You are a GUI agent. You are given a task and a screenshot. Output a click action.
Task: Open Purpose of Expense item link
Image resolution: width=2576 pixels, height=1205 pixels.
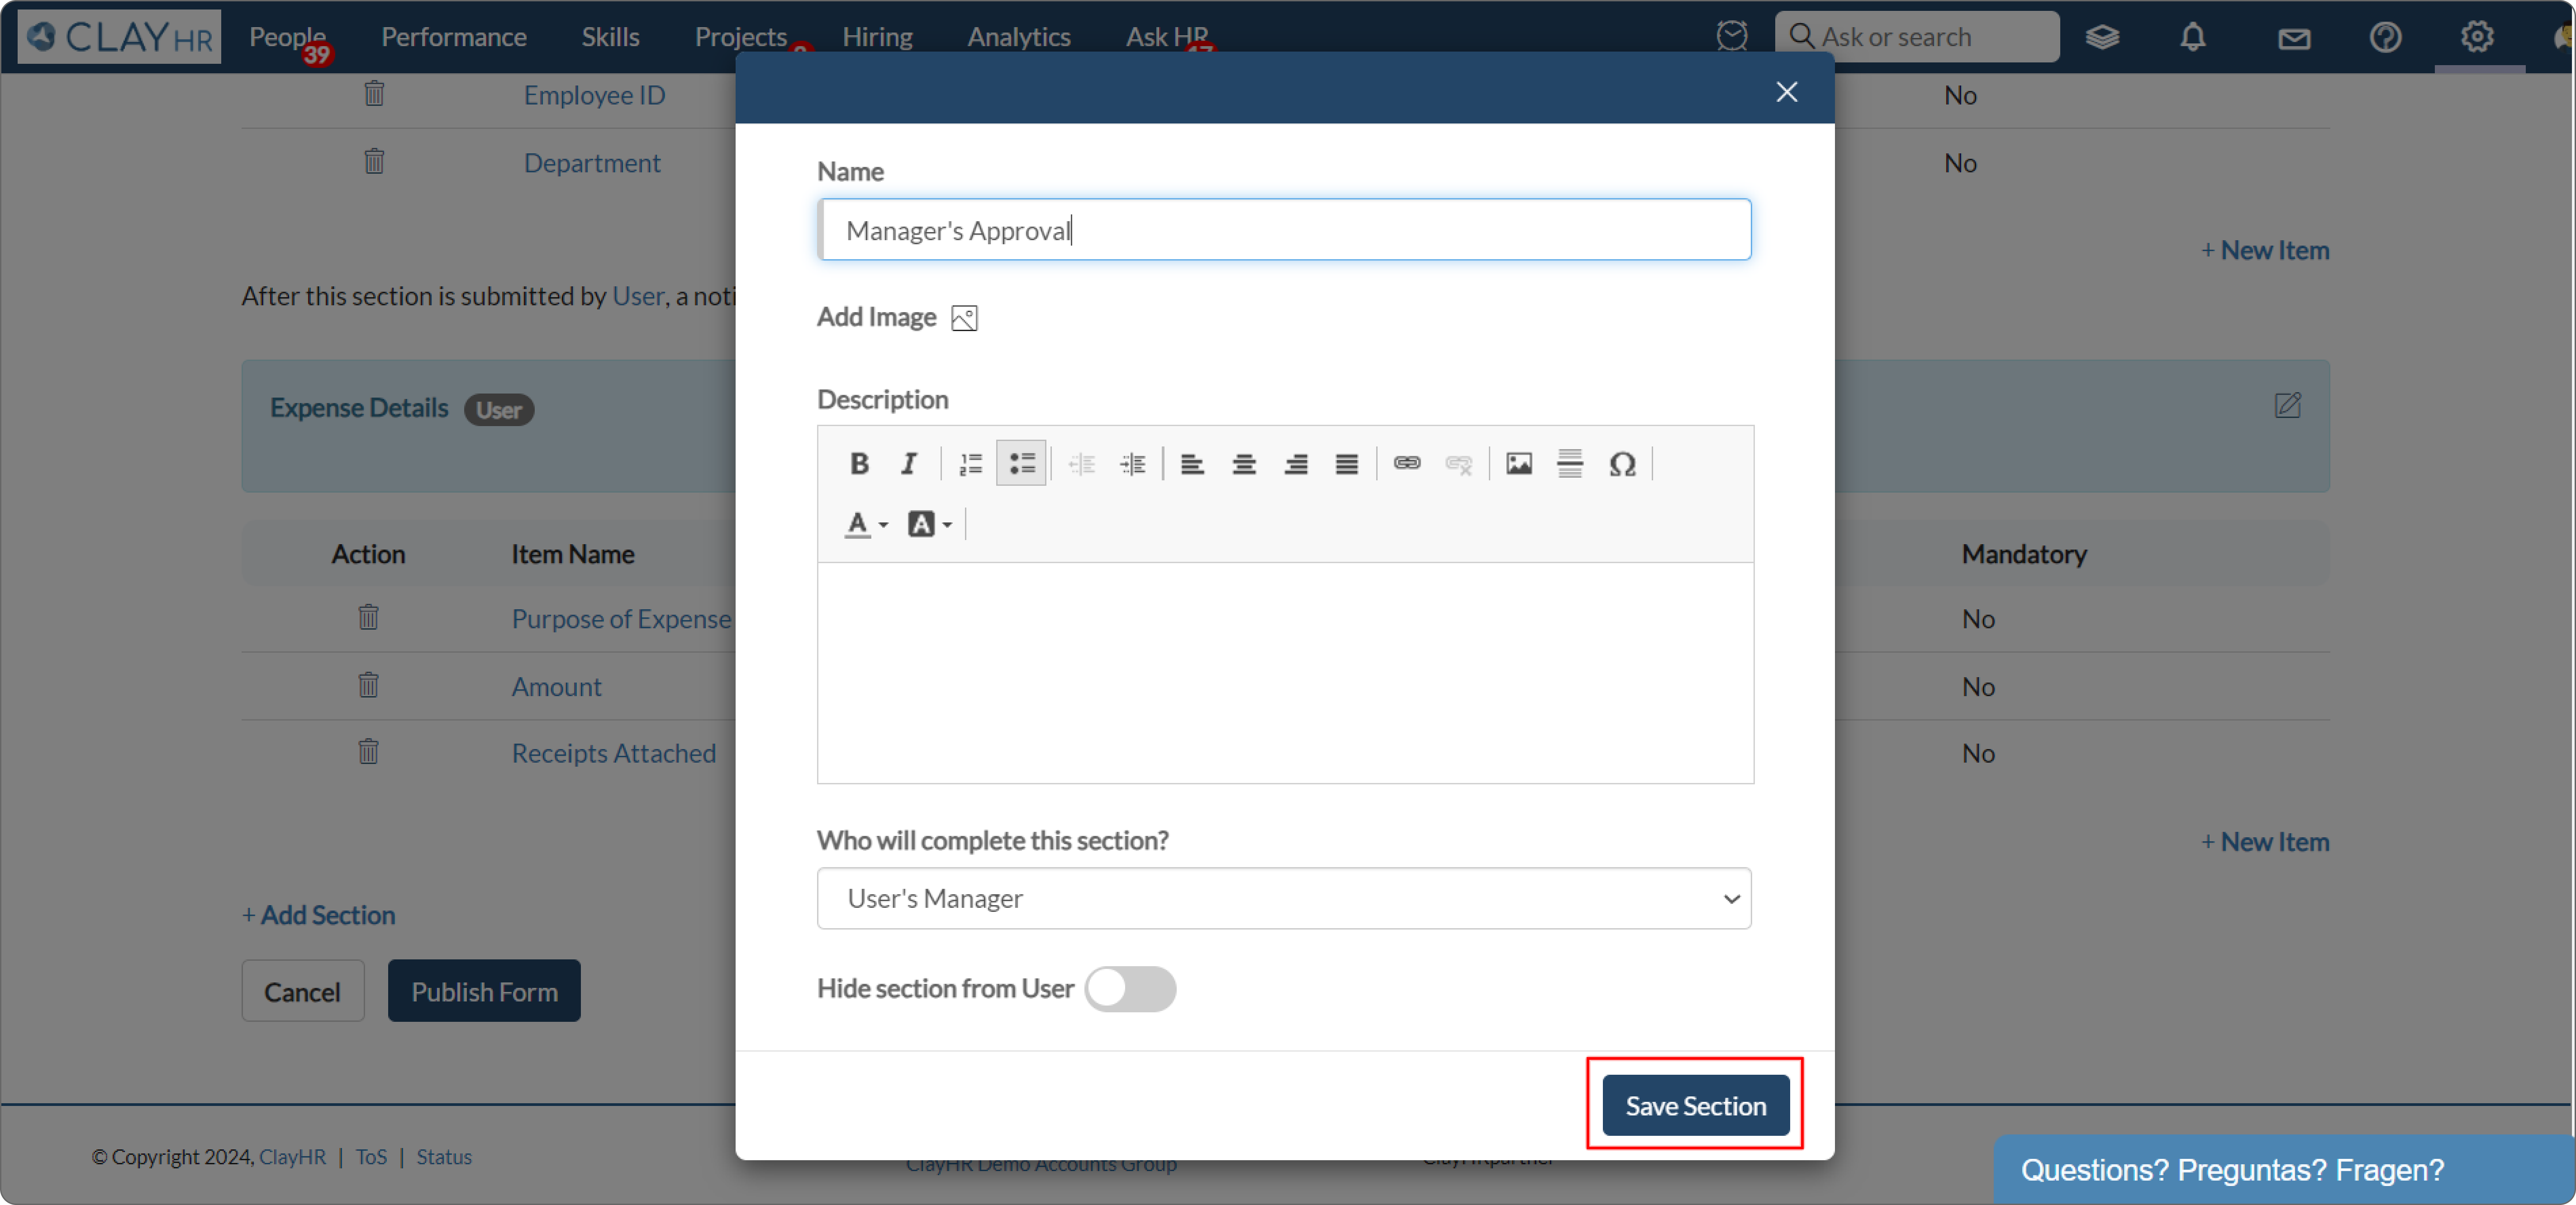[621, 618]
